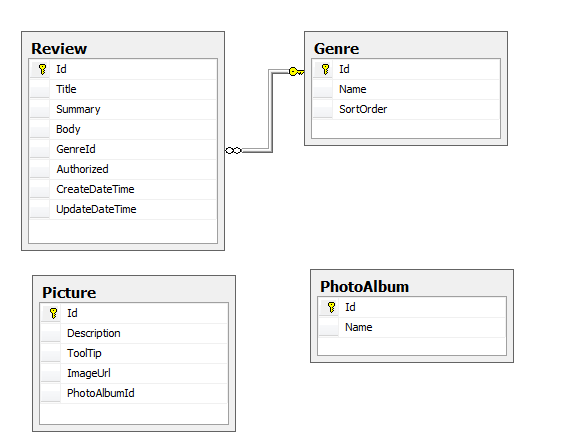
Task: Select the ToolTip column in Picture
Action: pos(134,353)
